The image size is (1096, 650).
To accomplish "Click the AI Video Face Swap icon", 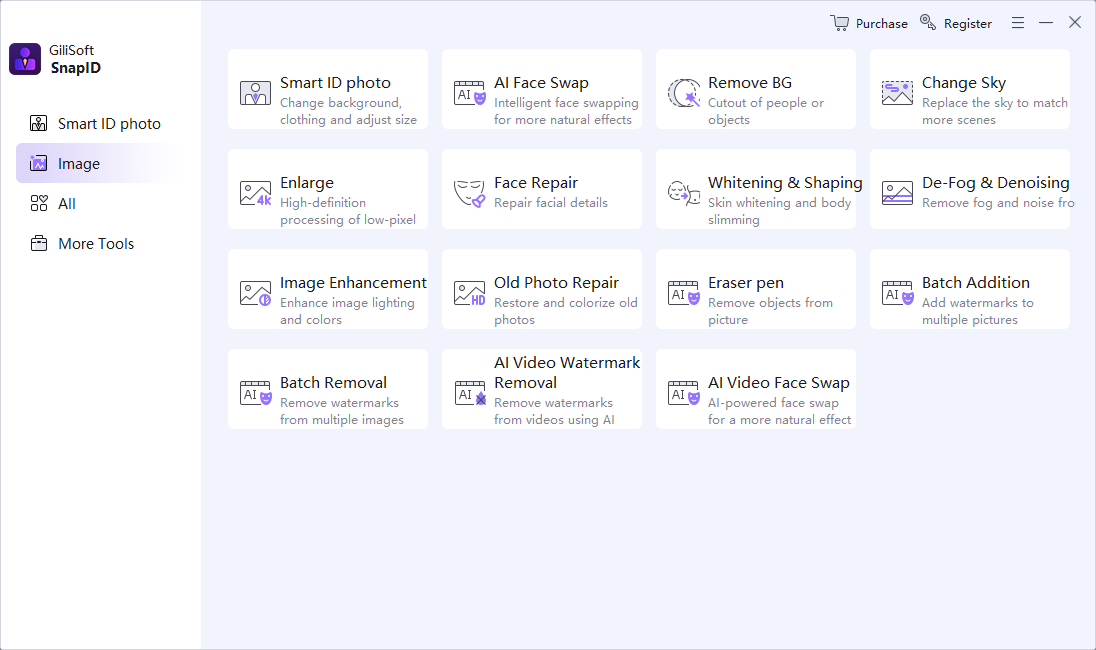I will coord(684,393).
